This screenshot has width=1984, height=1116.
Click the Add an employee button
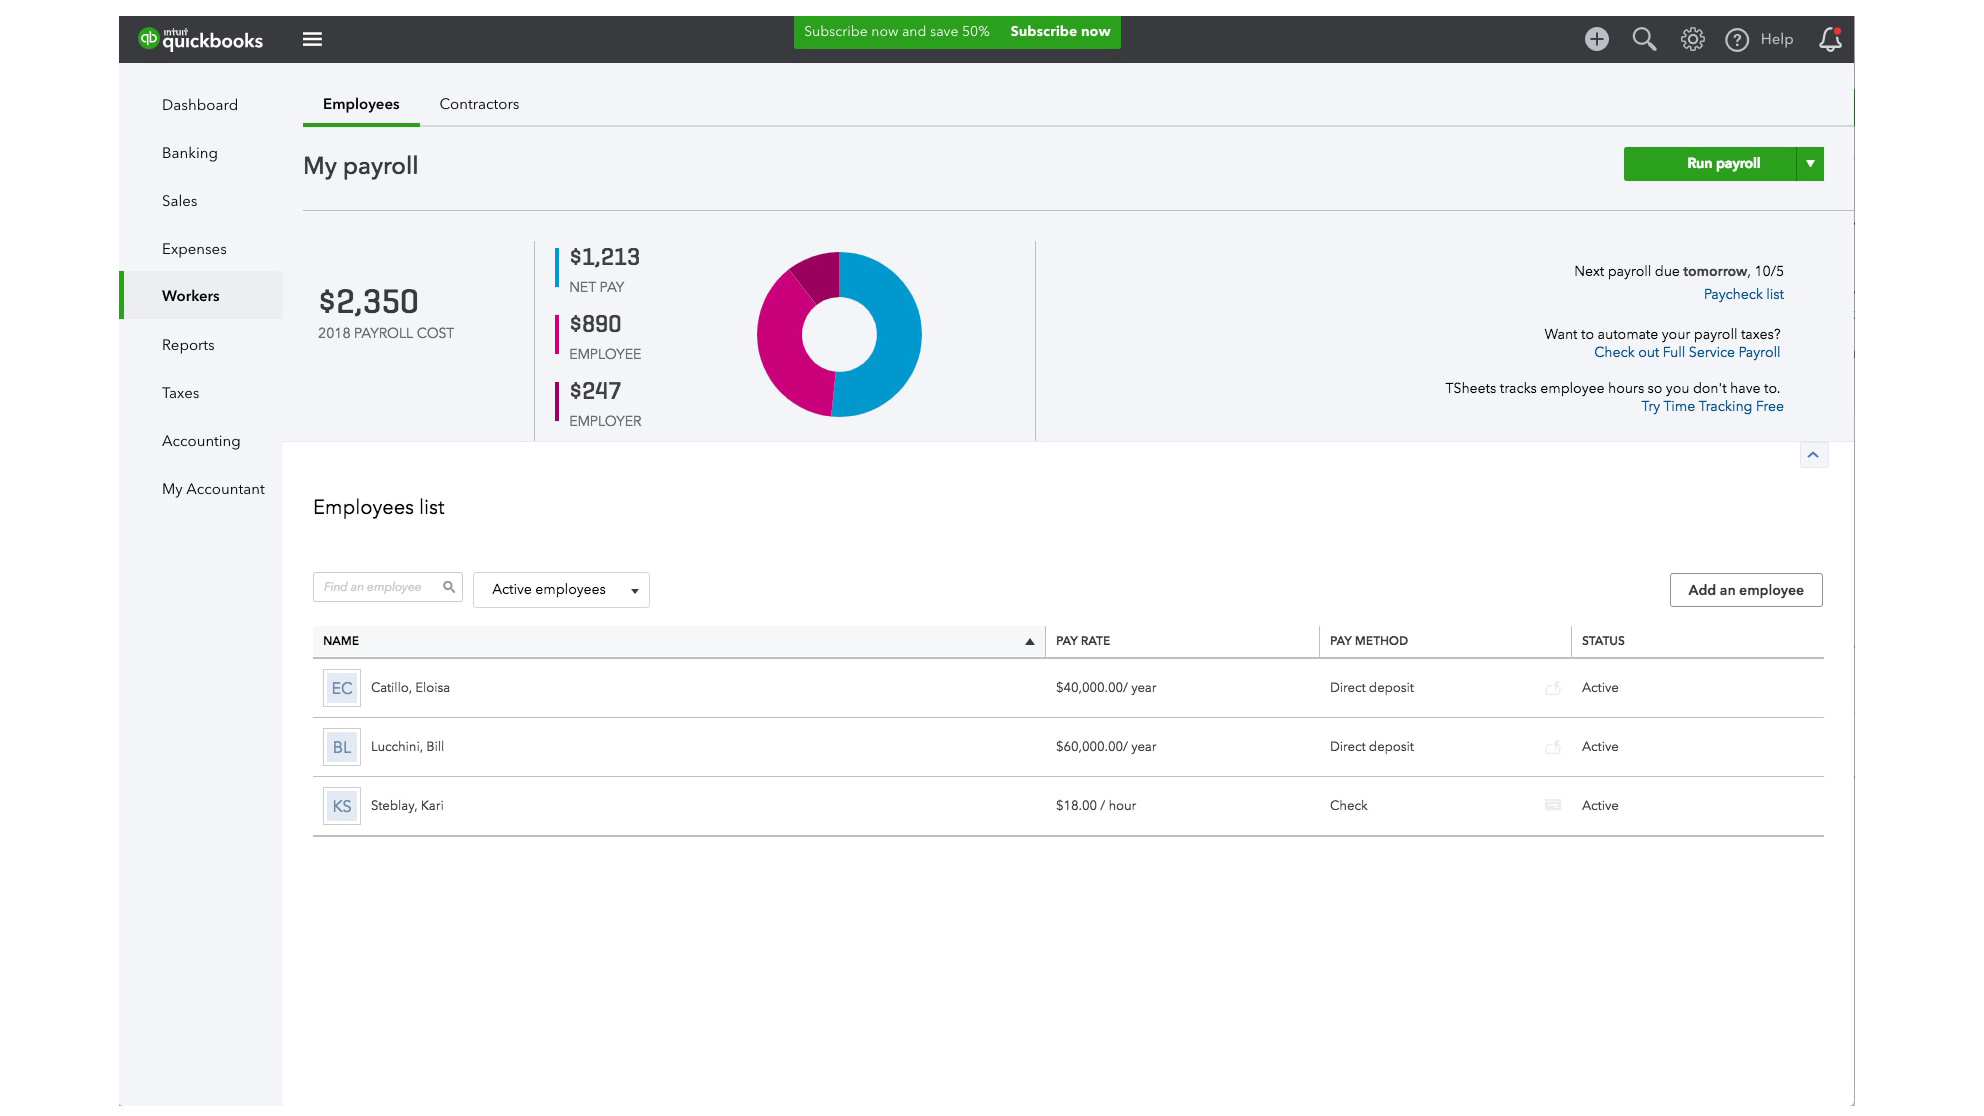point(1746,589)
